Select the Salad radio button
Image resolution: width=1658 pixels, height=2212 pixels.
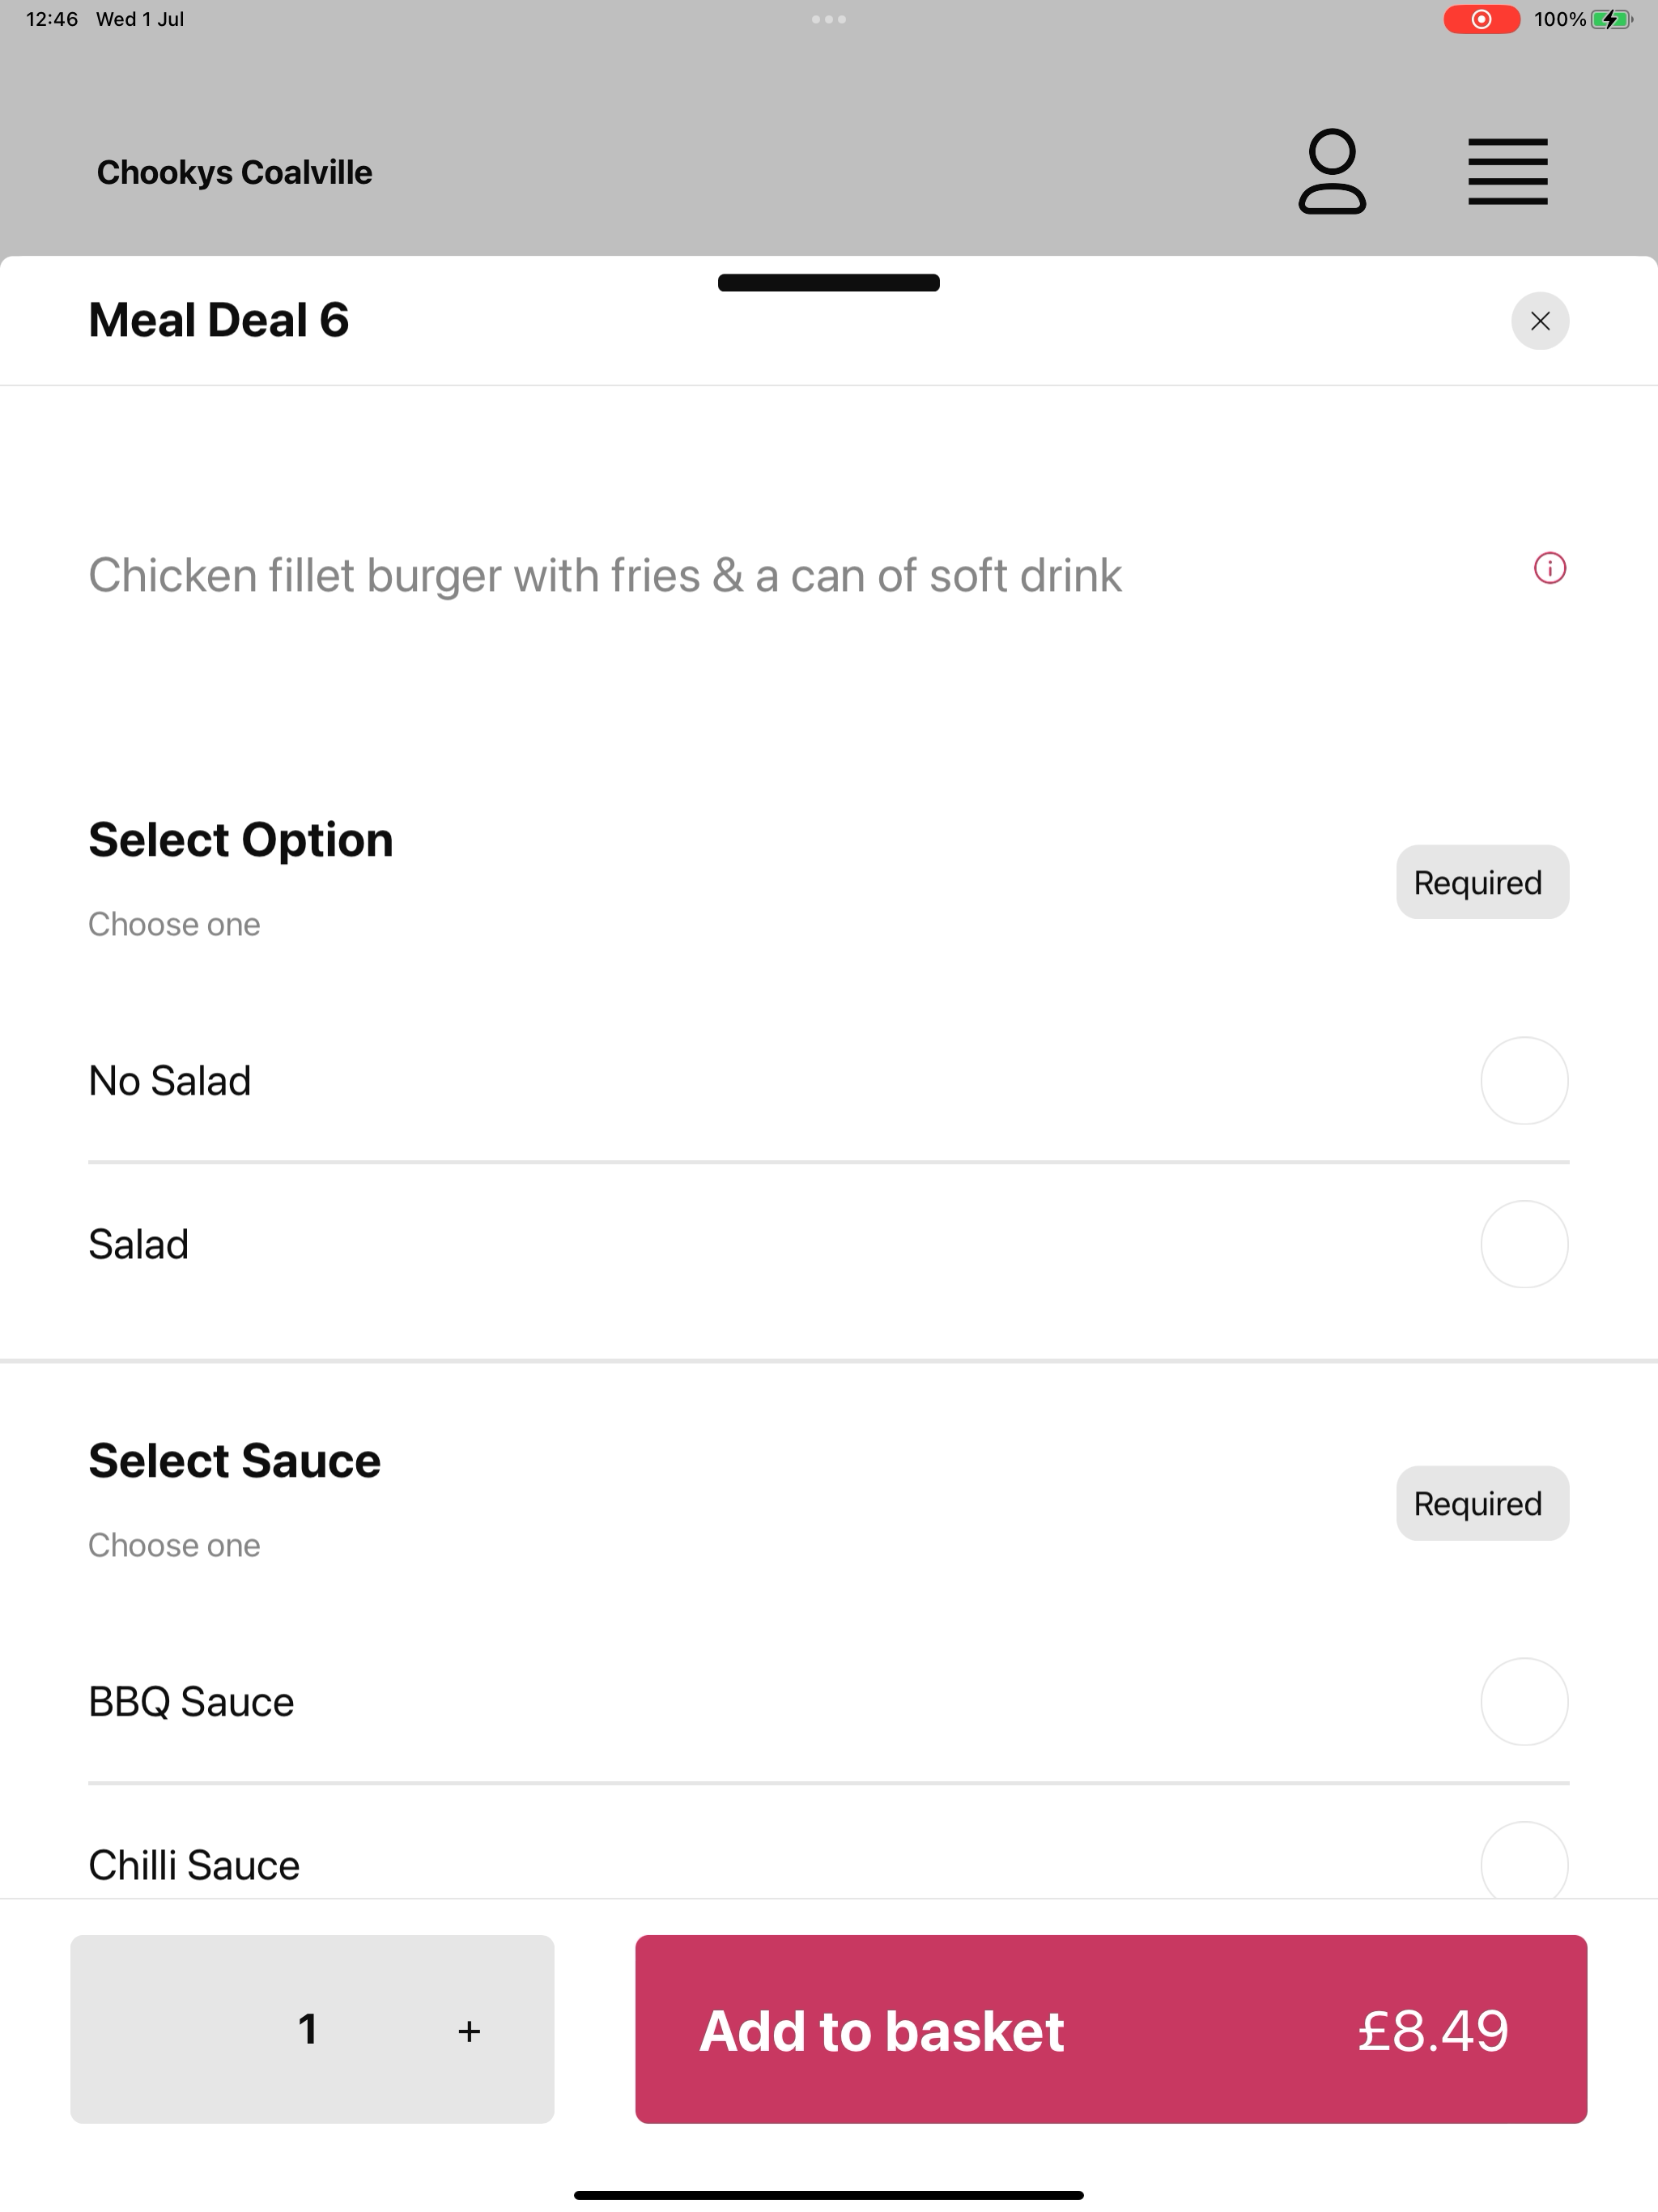[x=1524, y=1244]
